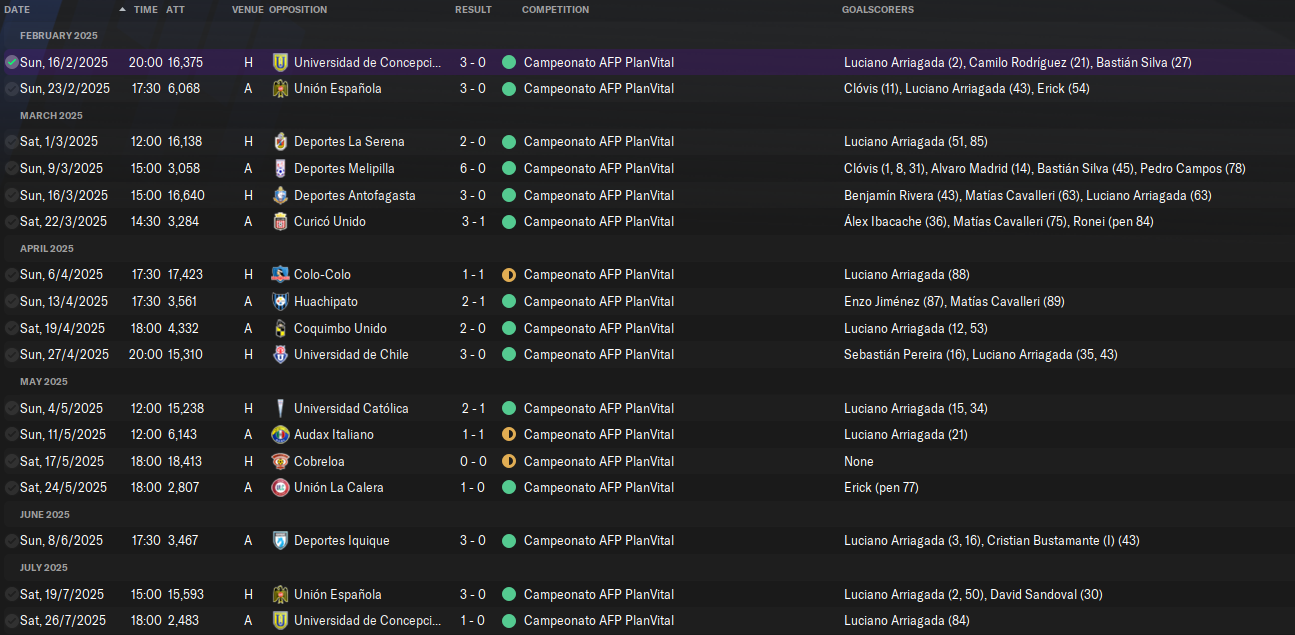Screen dimensions: 1295x635
Task: Tick the selection circle for 6/4/2025 fixture
Action: [11, 274]
